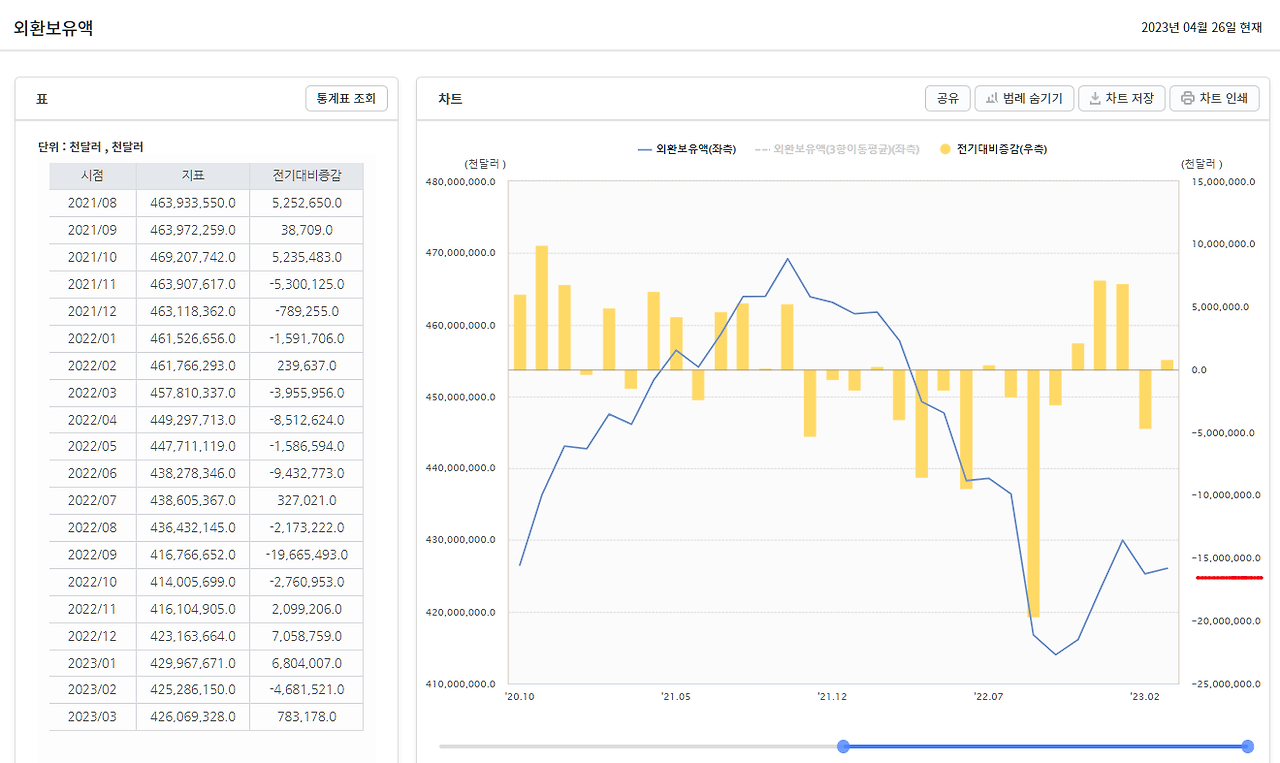The width and height of the screenshot is (1280, 763).
Task: Click the blue selected track of the range slider
Action: 1045,746
